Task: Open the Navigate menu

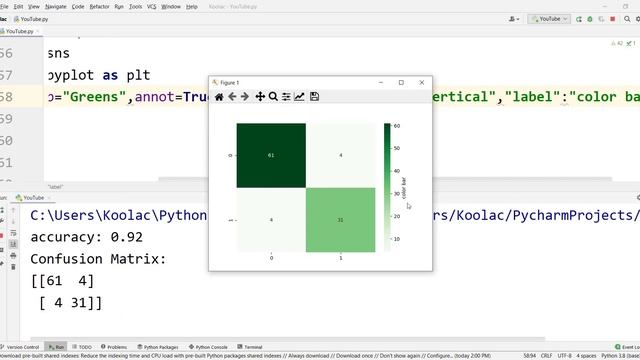Action: [56, 7]
